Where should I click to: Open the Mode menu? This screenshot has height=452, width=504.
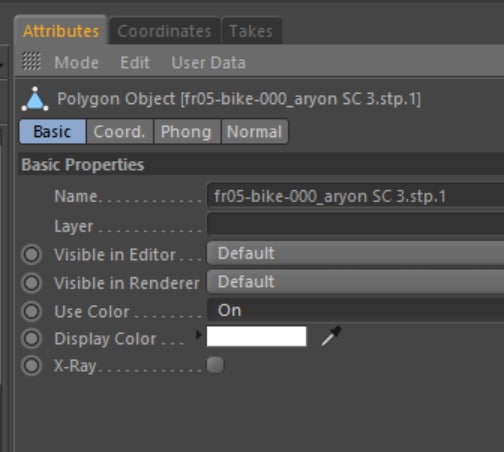point(77,62)
